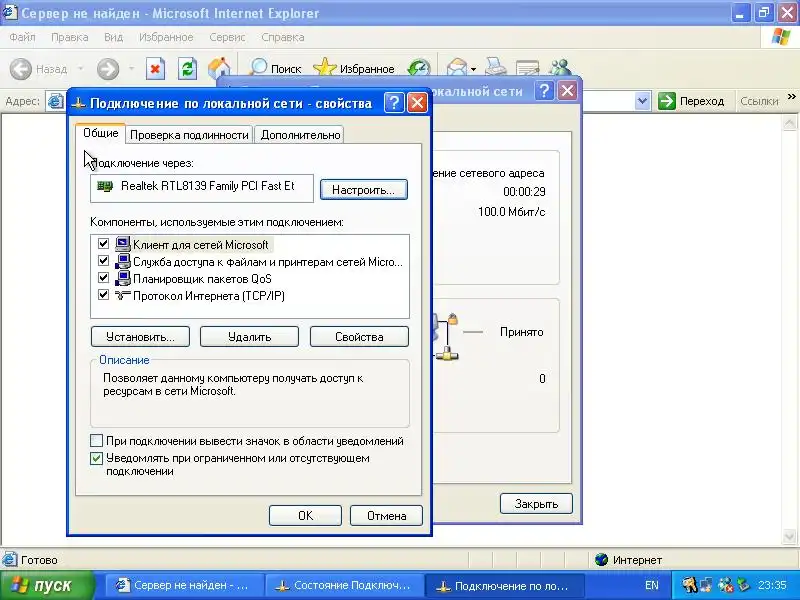Click the Print icon in IE toolbar

pos(495,67)
